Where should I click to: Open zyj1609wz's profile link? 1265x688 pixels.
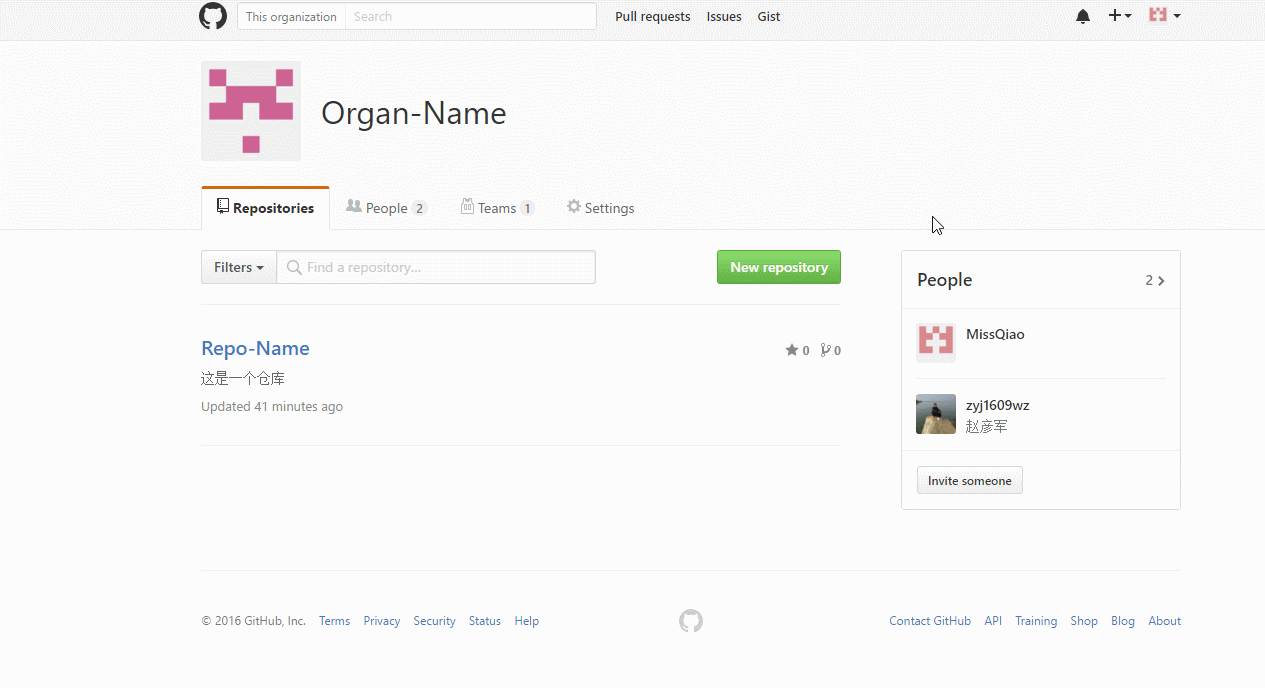[997, 405]
